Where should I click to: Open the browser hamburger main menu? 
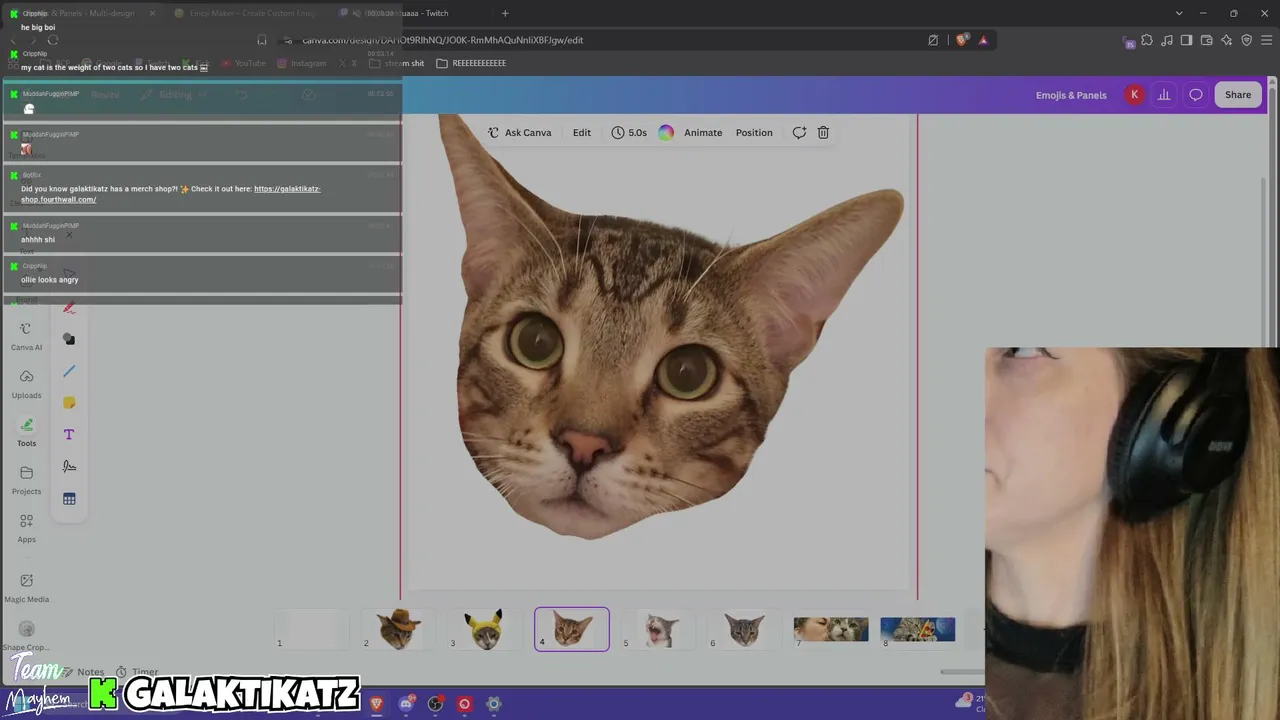1266,40
